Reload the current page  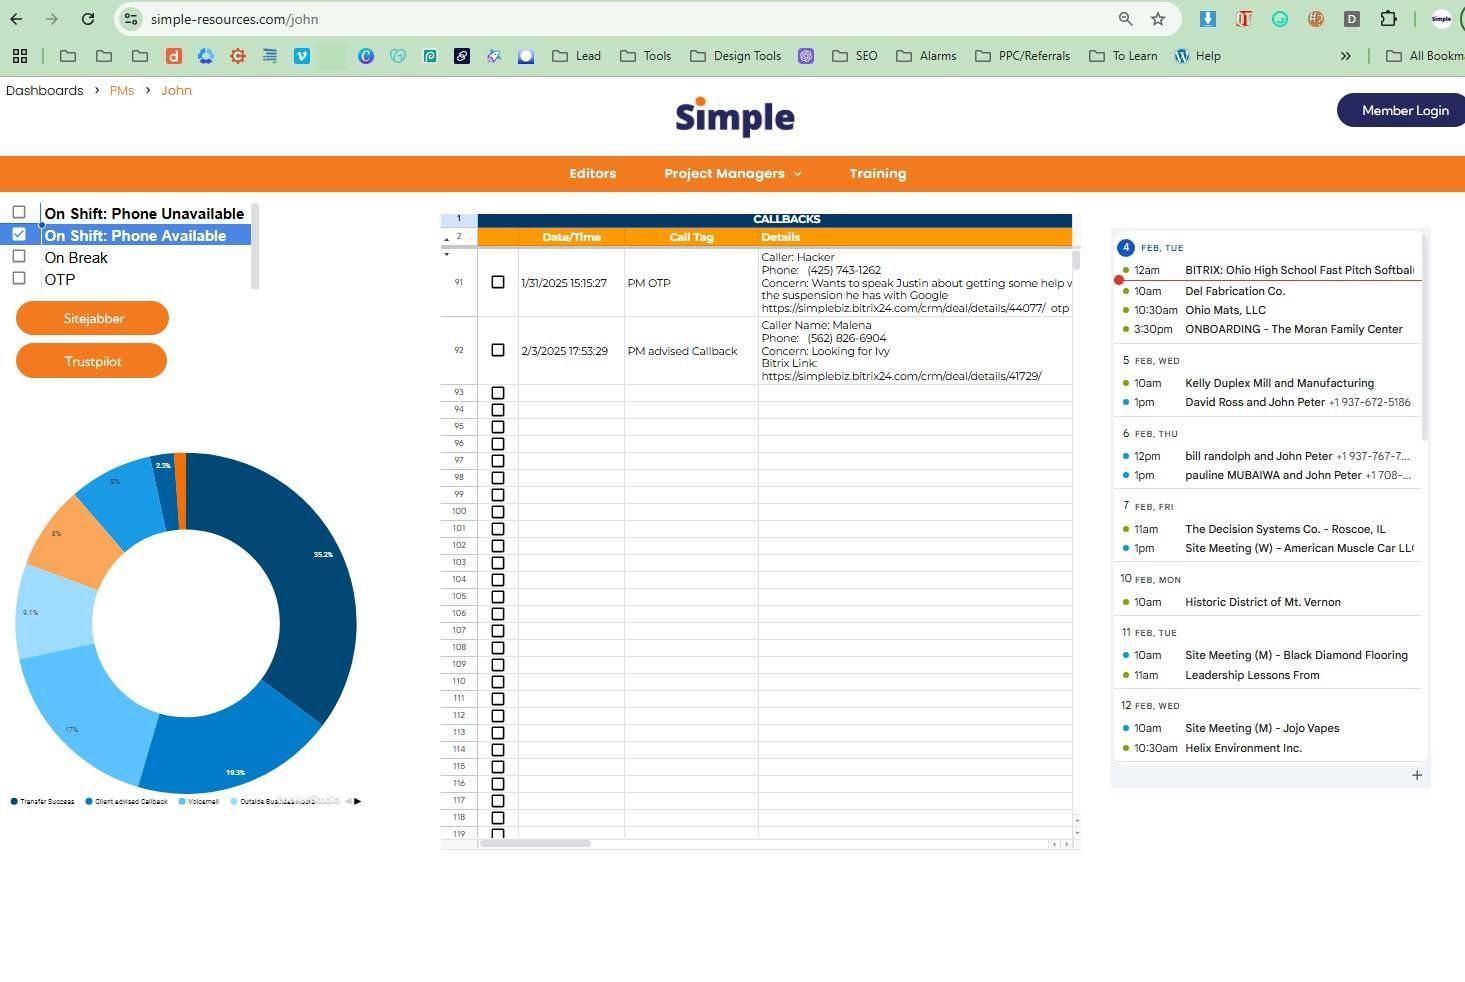click(x=88, y=19)
